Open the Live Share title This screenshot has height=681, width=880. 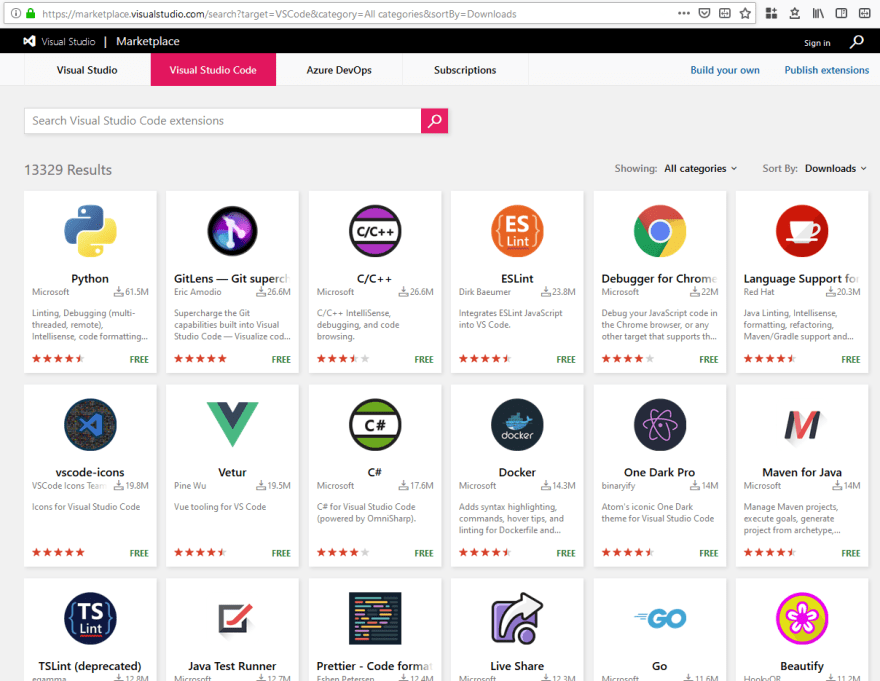pyautogui.click(x=517, y=666)
